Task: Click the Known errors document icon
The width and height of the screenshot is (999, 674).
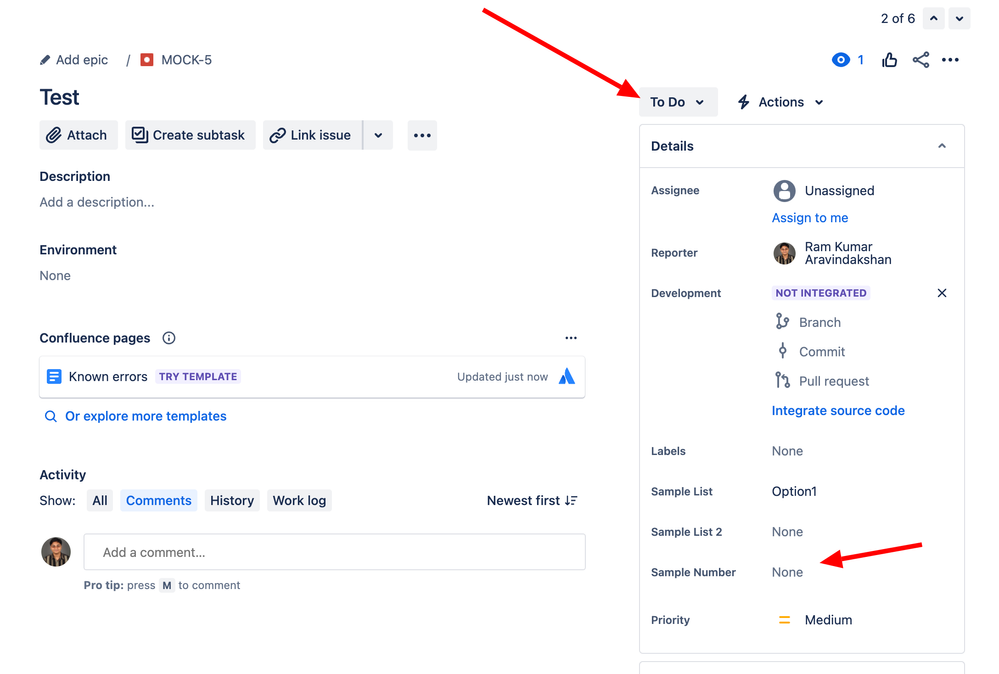Action: pyautogui.click(x=54, y=376)
